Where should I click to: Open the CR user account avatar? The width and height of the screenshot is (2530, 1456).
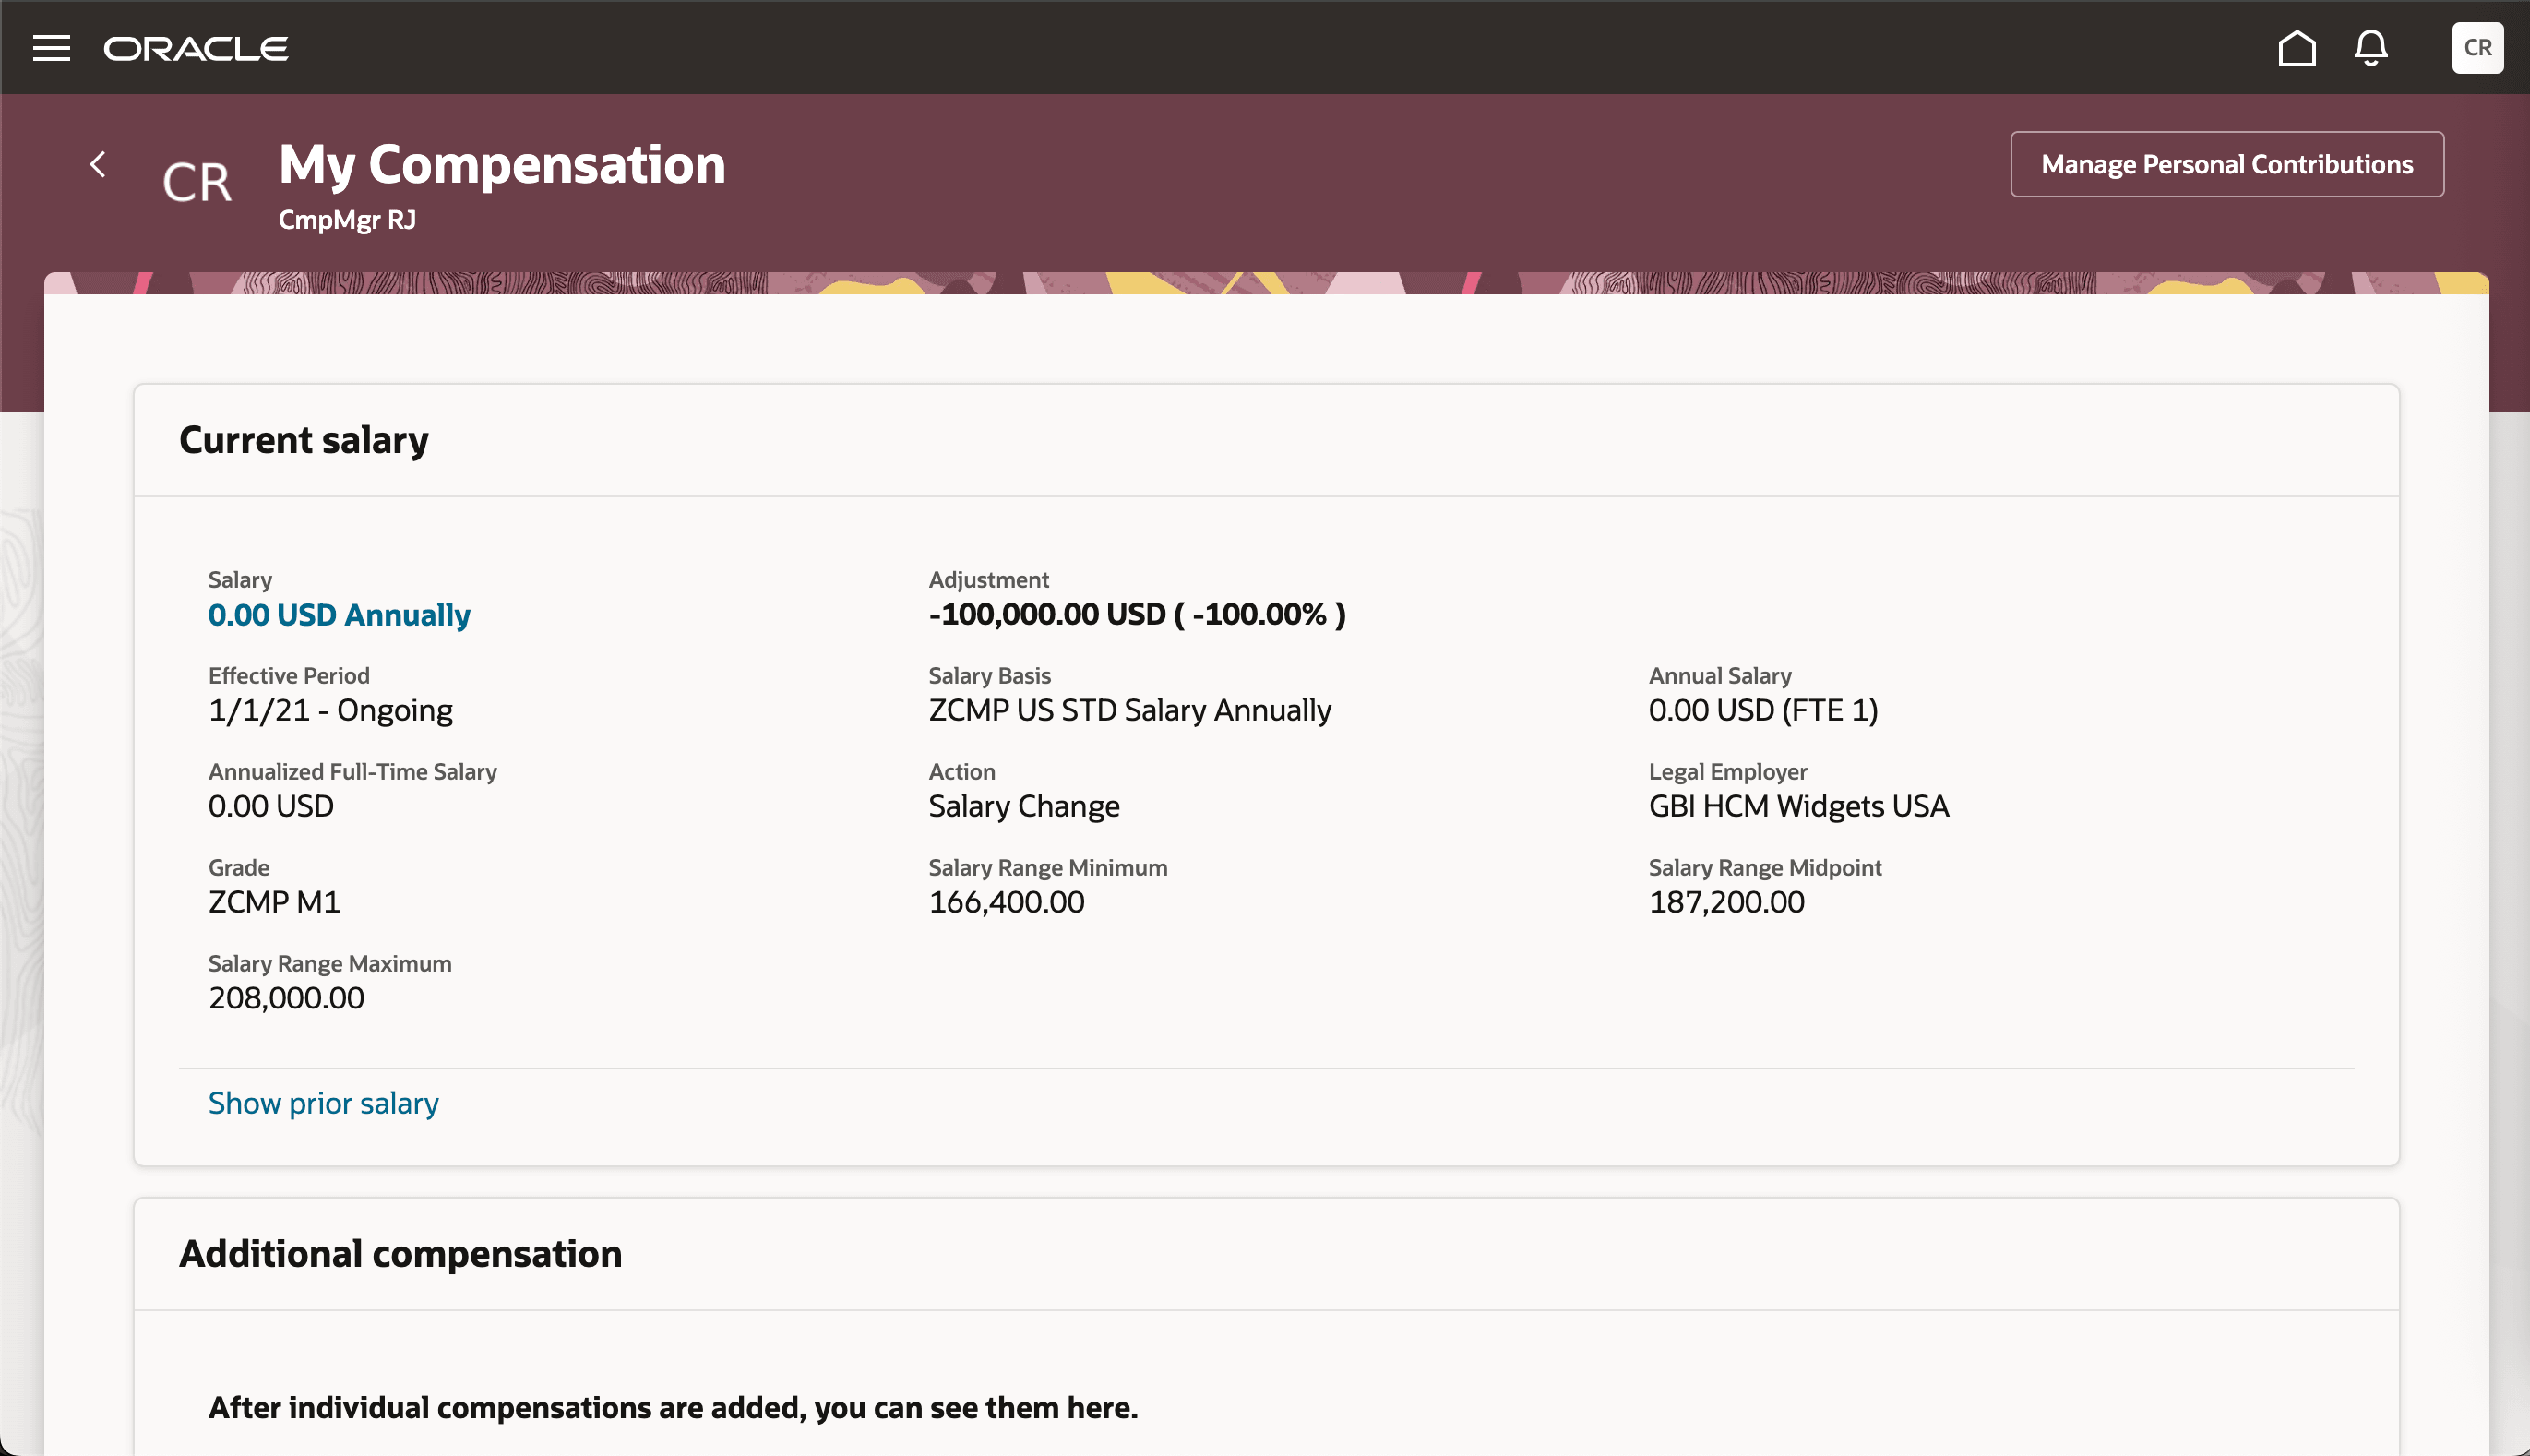click(x=2477, y=48)
